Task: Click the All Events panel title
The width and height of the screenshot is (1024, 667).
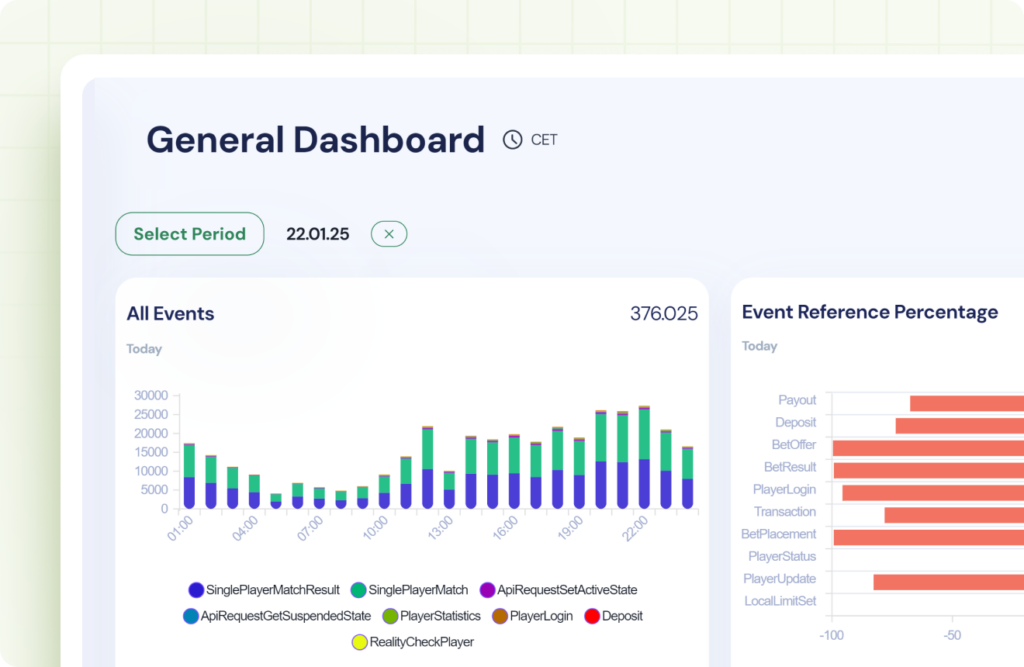Action: coord(170,314)
